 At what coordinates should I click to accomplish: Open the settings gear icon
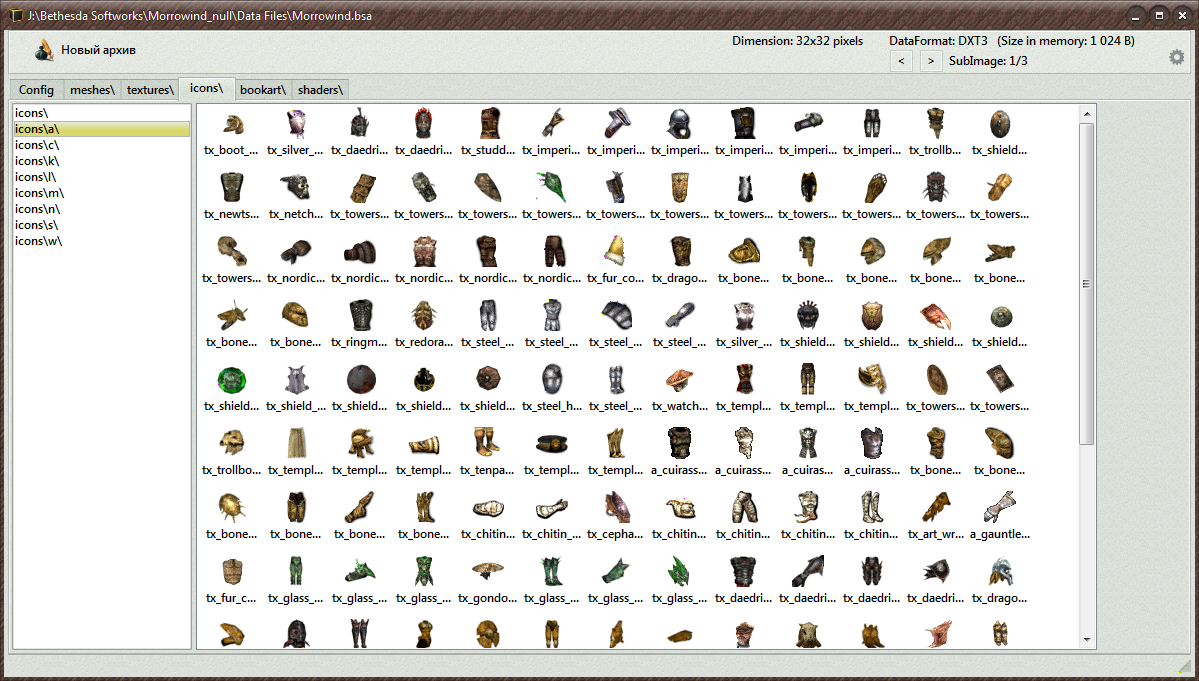pyautogui.click(x=1176, y=57)
